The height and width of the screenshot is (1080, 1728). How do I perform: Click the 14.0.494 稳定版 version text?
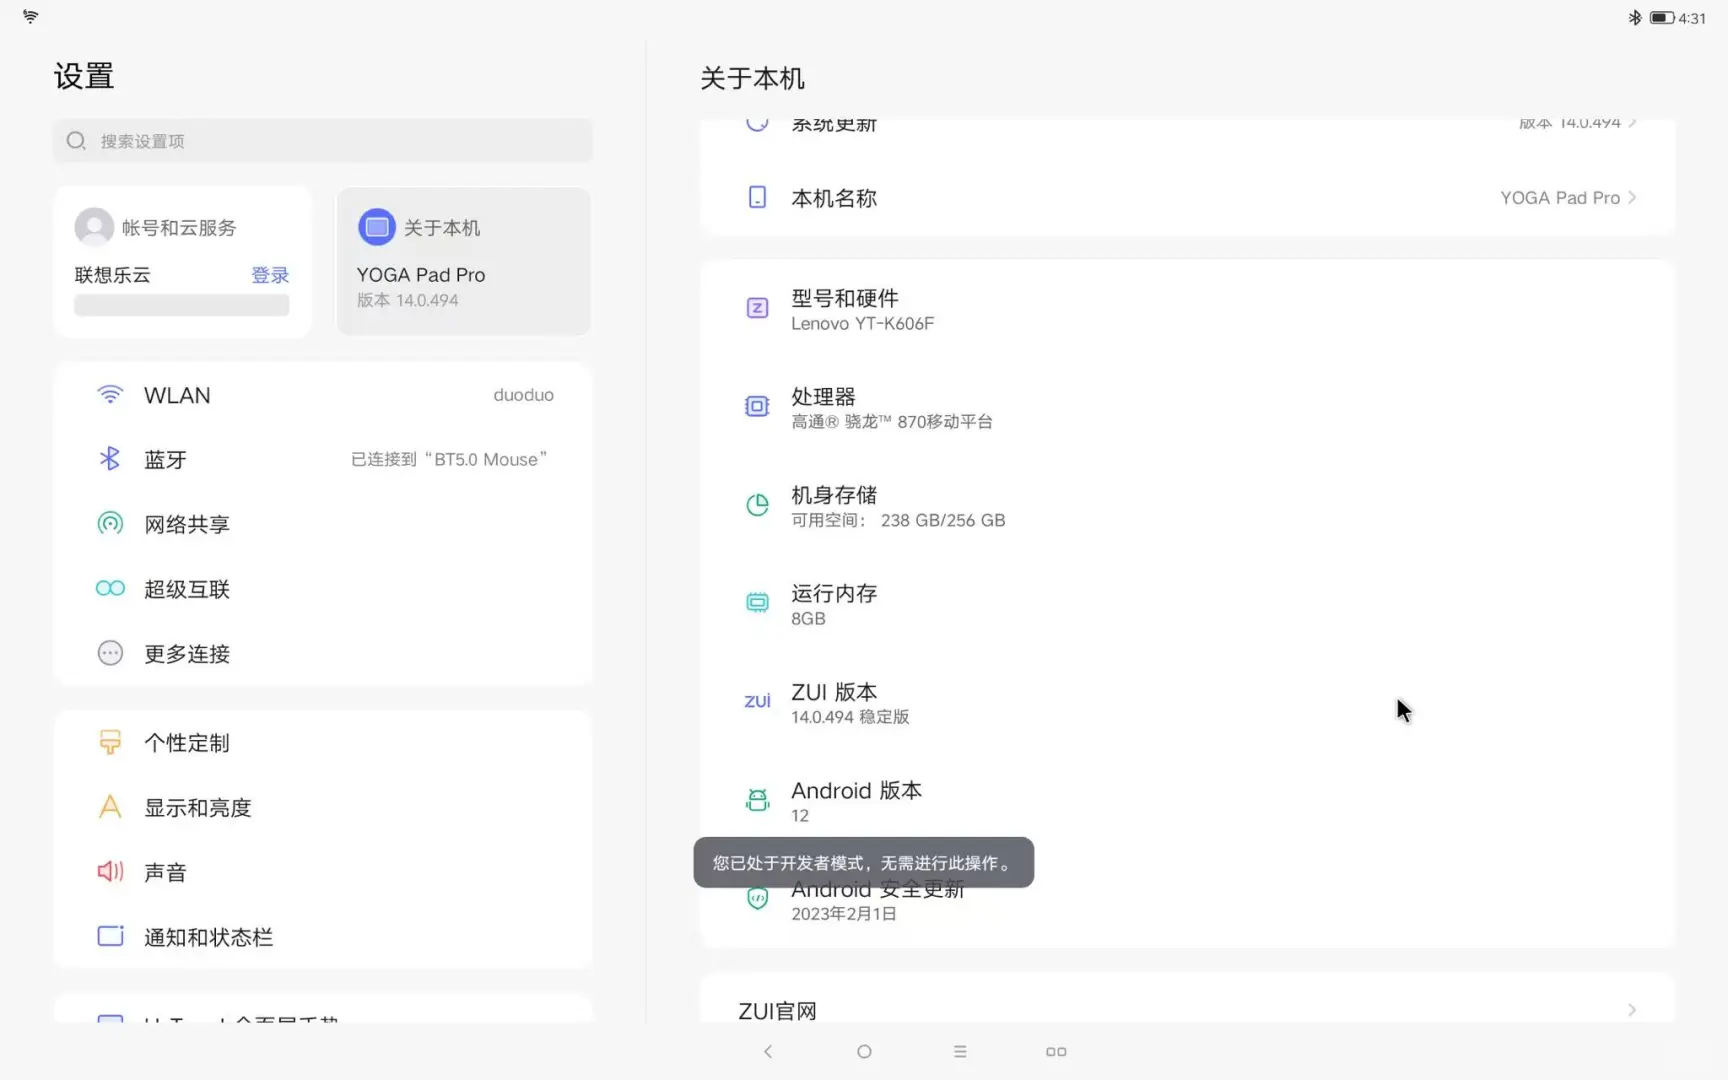tap(850, 717)
